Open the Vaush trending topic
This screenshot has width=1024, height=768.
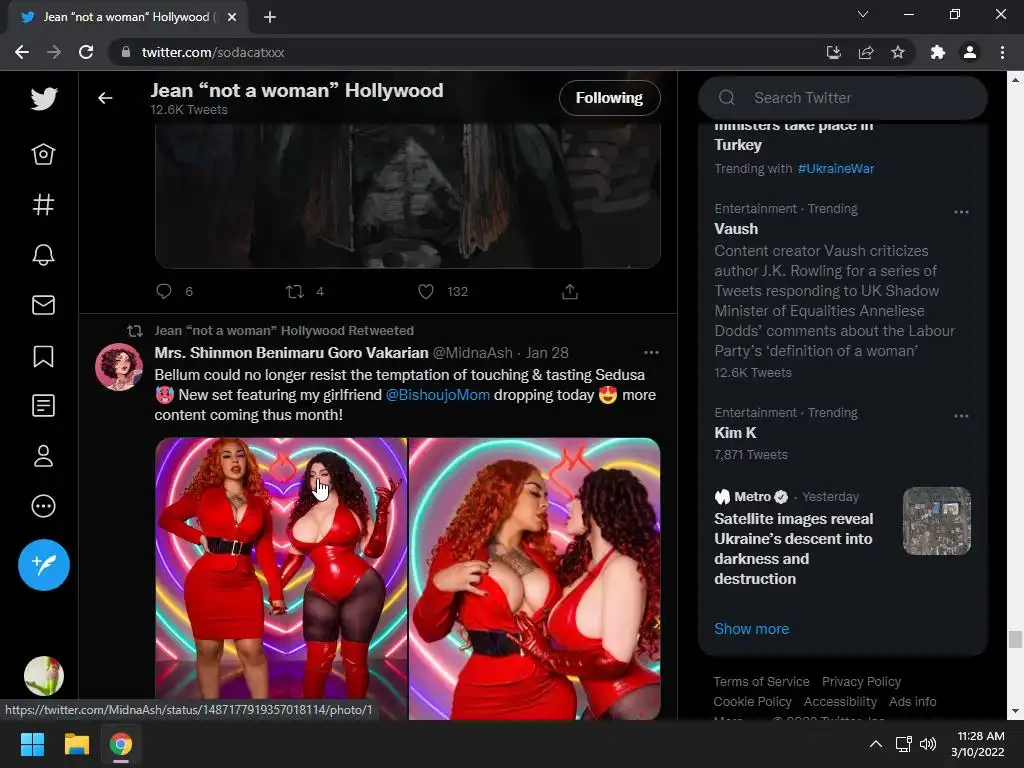(x=736, y=229)
